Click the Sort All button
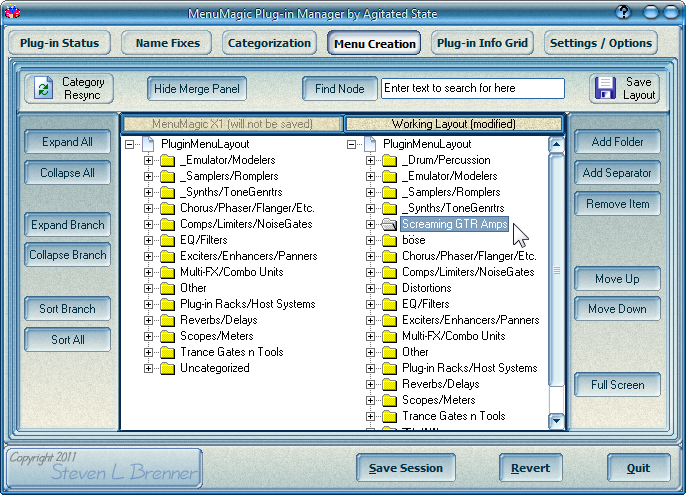 click(x=67, y=340)
